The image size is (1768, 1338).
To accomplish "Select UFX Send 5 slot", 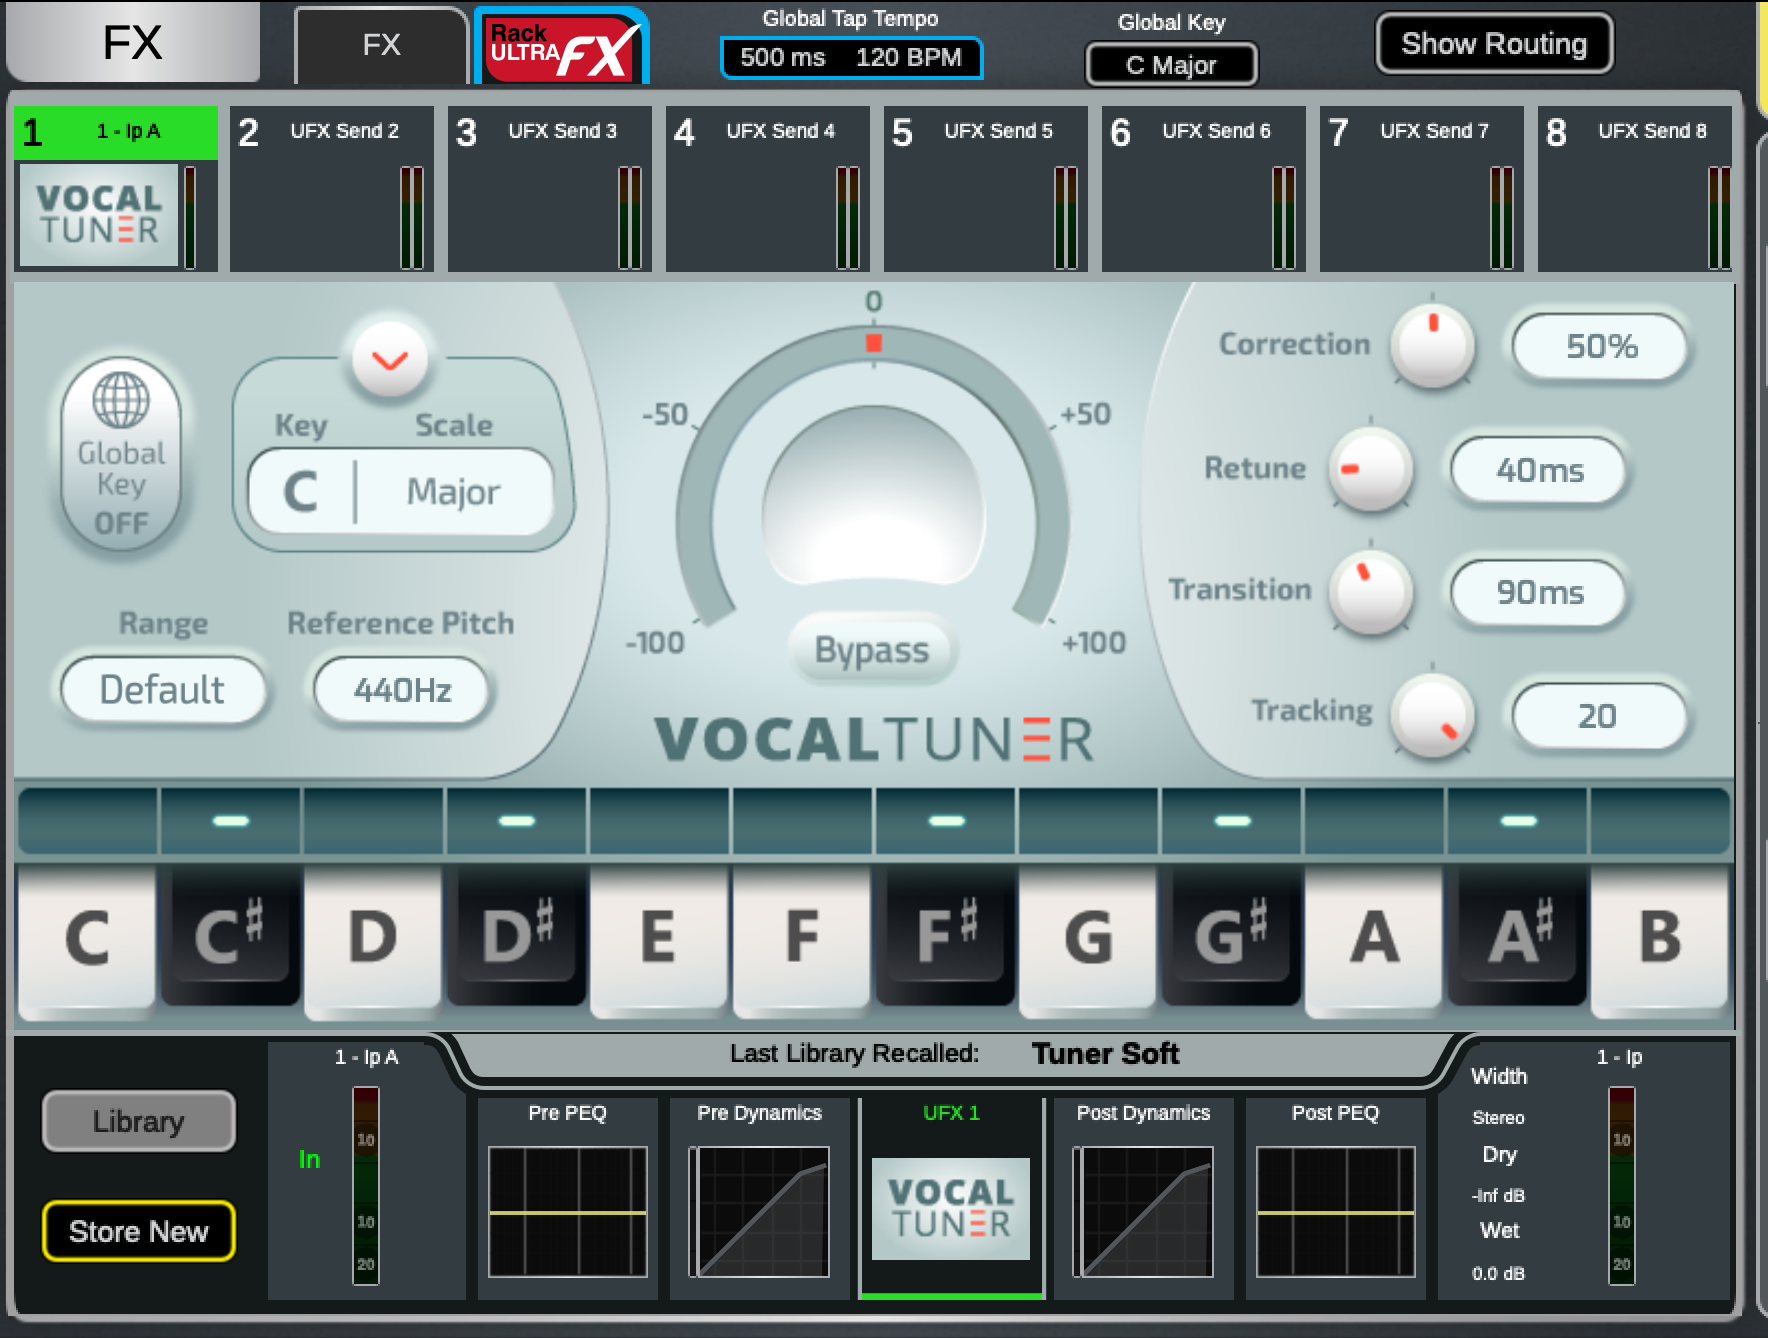I will click(x=986, y=189).
